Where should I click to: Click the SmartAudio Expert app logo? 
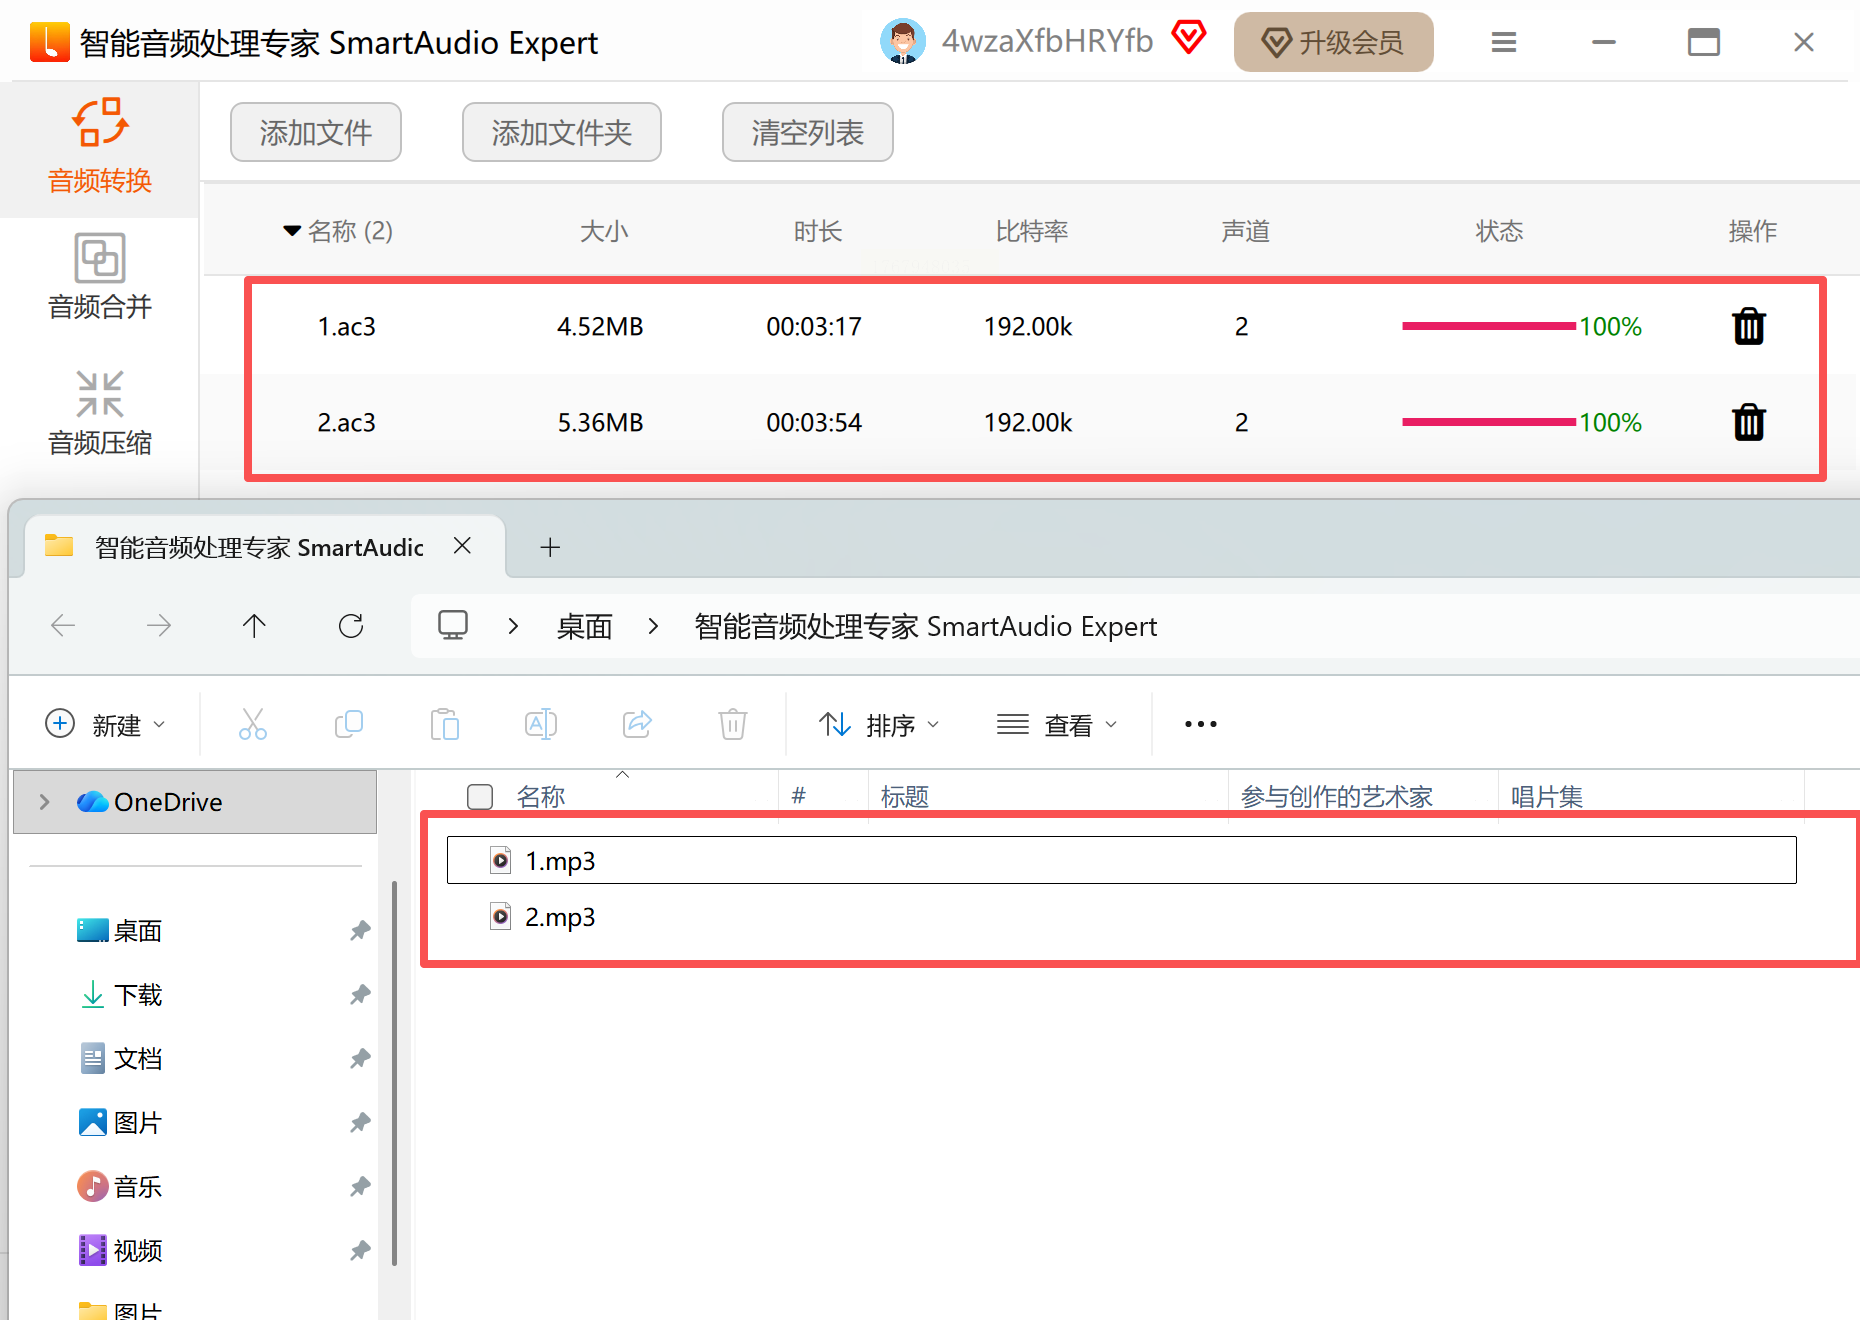point(50,42)
